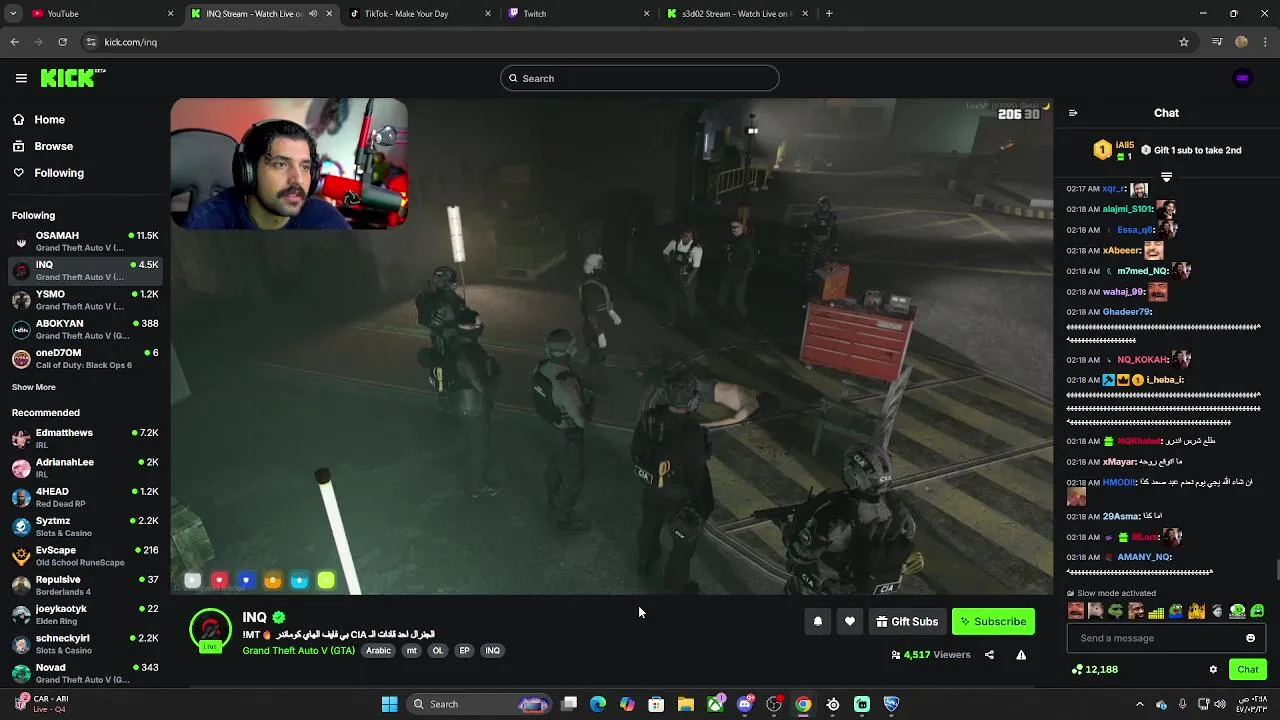
Task: Click the streamer webcam overlay
Action: pyautogui.click(x=289, y=163)
